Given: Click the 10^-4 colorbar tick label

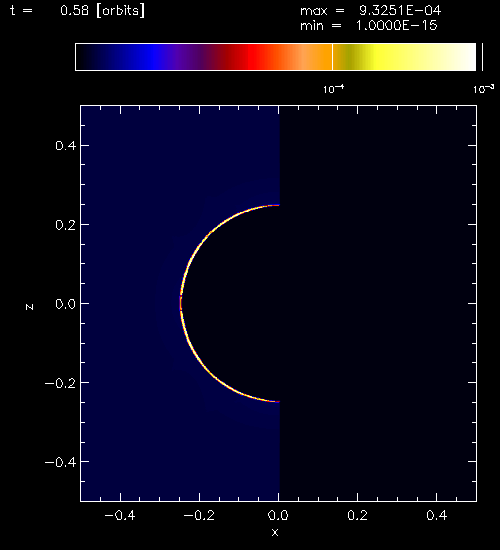Looking at the screenshot, I should pyautogui.click(x=333, y=89).
